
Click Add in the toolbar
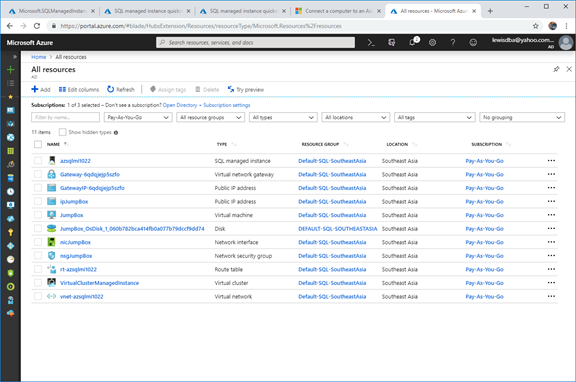tap(41, 89)
